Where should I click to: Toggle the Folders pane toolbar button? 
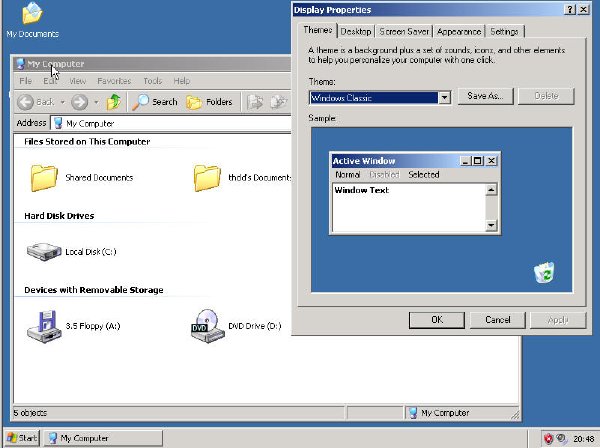[x=209, y=102]
